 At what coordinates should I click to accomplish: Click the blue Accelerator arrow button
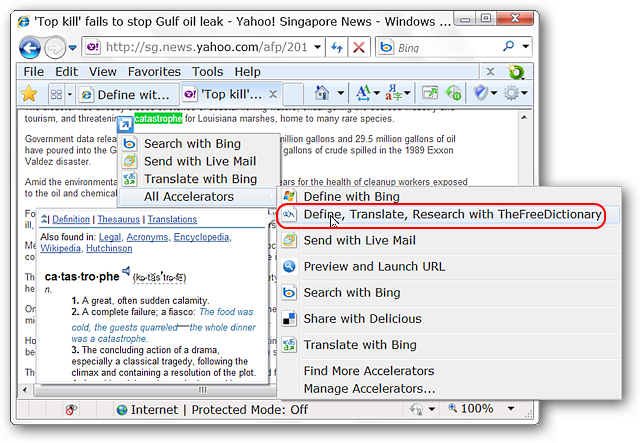pyautogui.click(x=125, y=124)
